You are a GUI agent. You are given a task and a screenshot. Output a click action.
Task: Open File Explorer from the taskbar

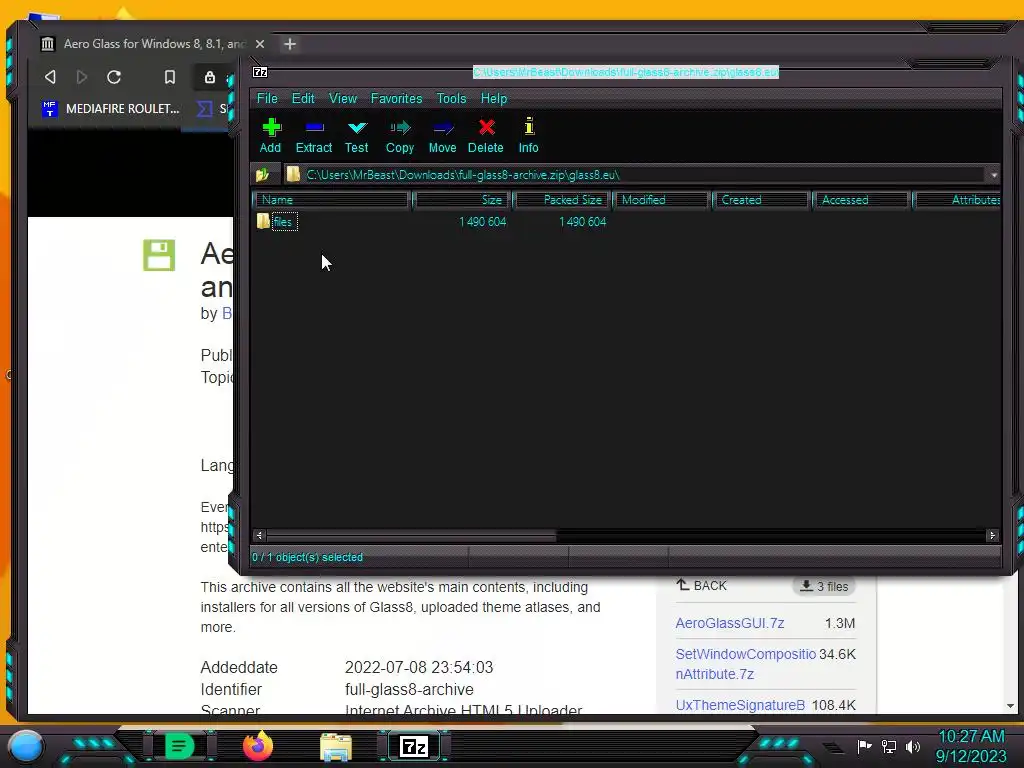coord(336,746)
